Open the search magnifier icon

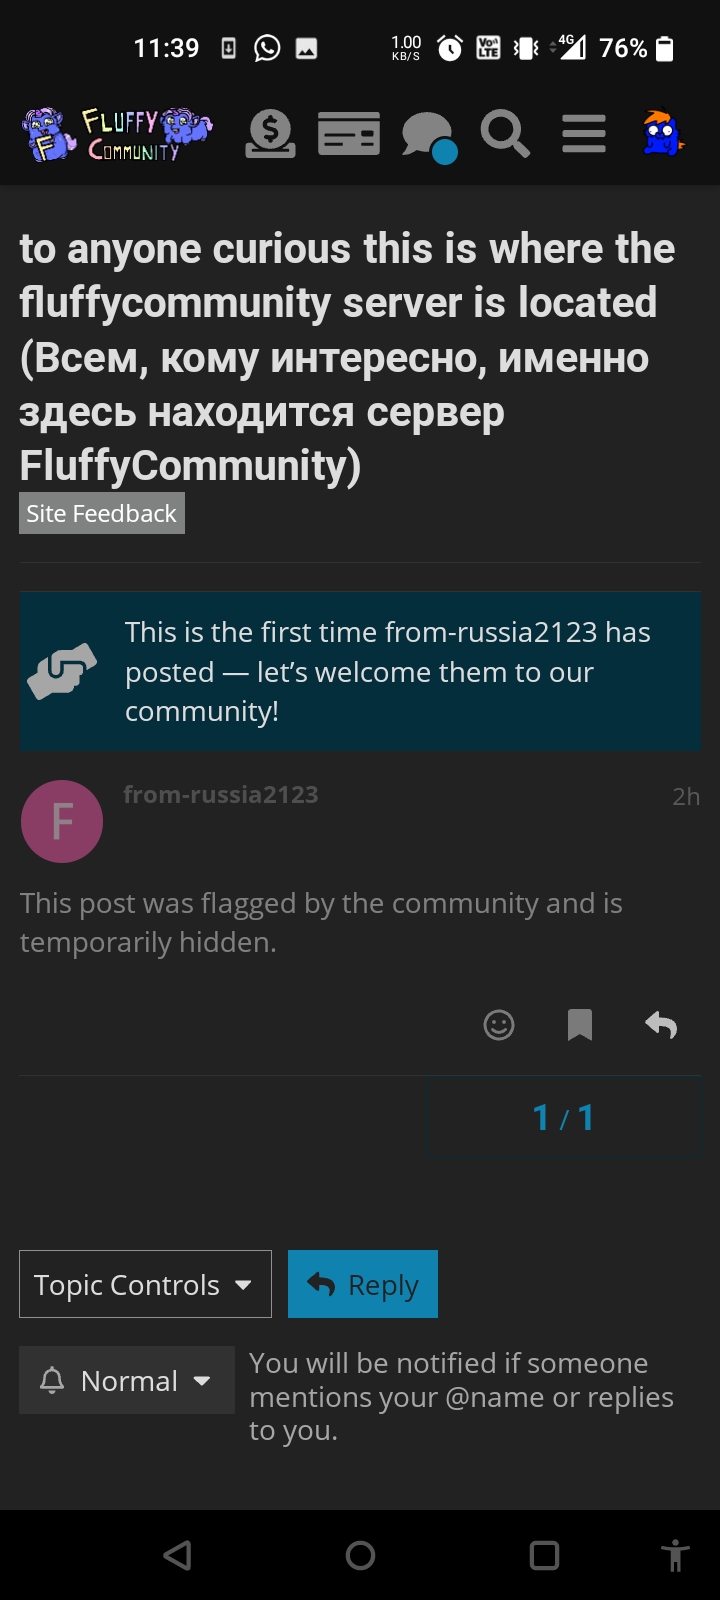click(505, 134)
